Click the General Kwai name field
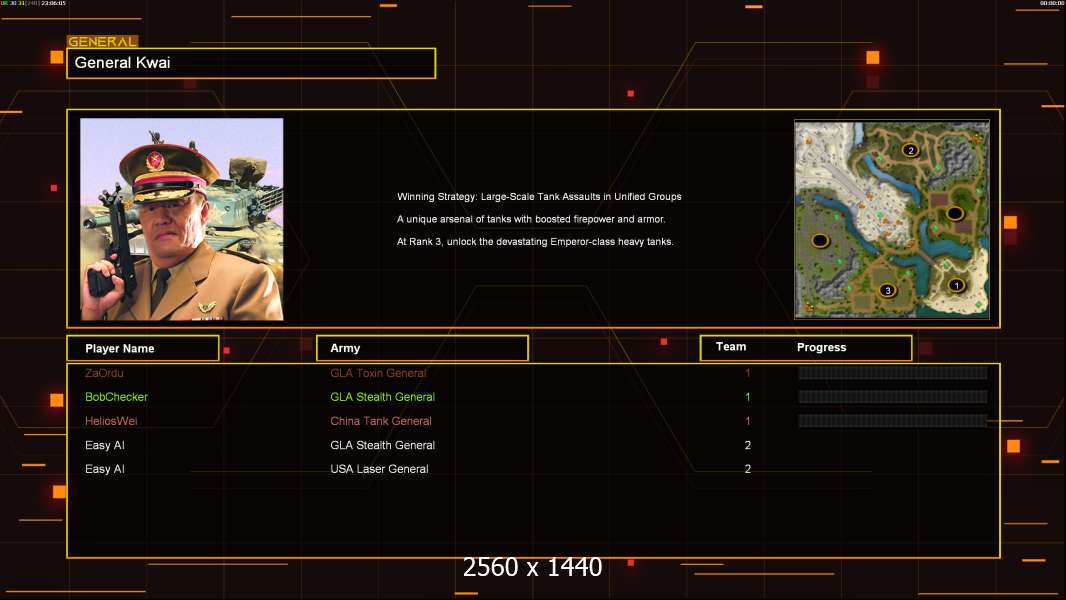 tap(251, 63)
